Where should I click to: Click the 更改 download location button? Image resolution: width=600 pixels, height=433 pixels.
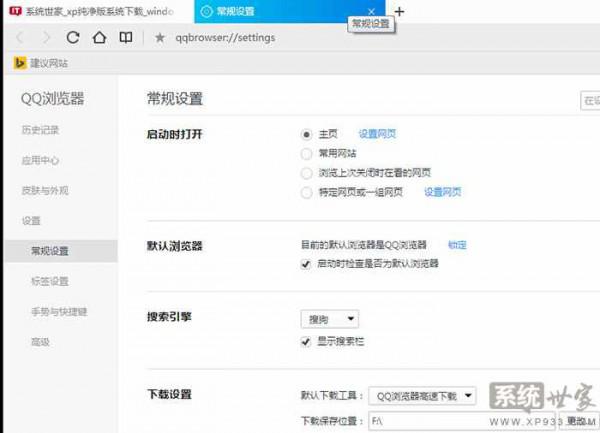click(x=579, y=422)
